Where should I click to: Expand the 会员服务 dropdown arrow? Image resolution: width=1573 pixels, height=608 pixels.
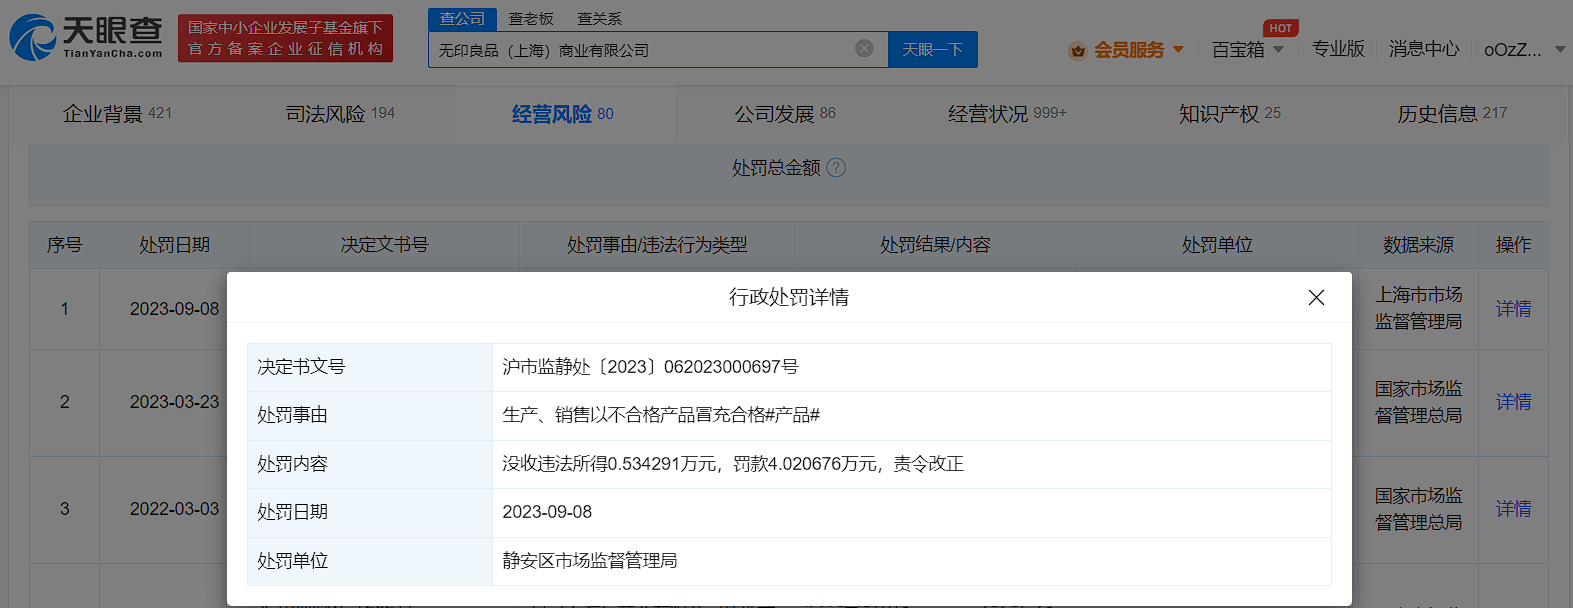click(1178, 49)
